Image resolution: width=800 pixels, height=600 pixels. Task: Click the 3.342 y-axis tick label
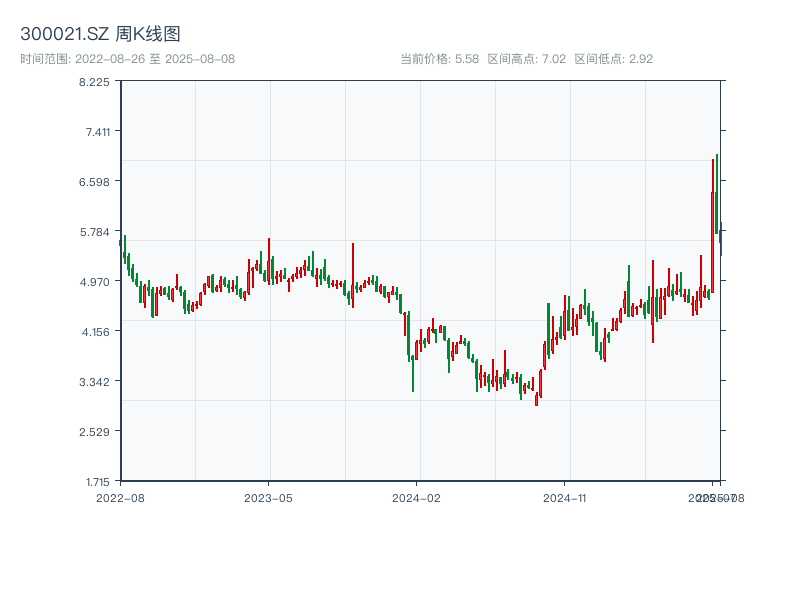[96, 382]
